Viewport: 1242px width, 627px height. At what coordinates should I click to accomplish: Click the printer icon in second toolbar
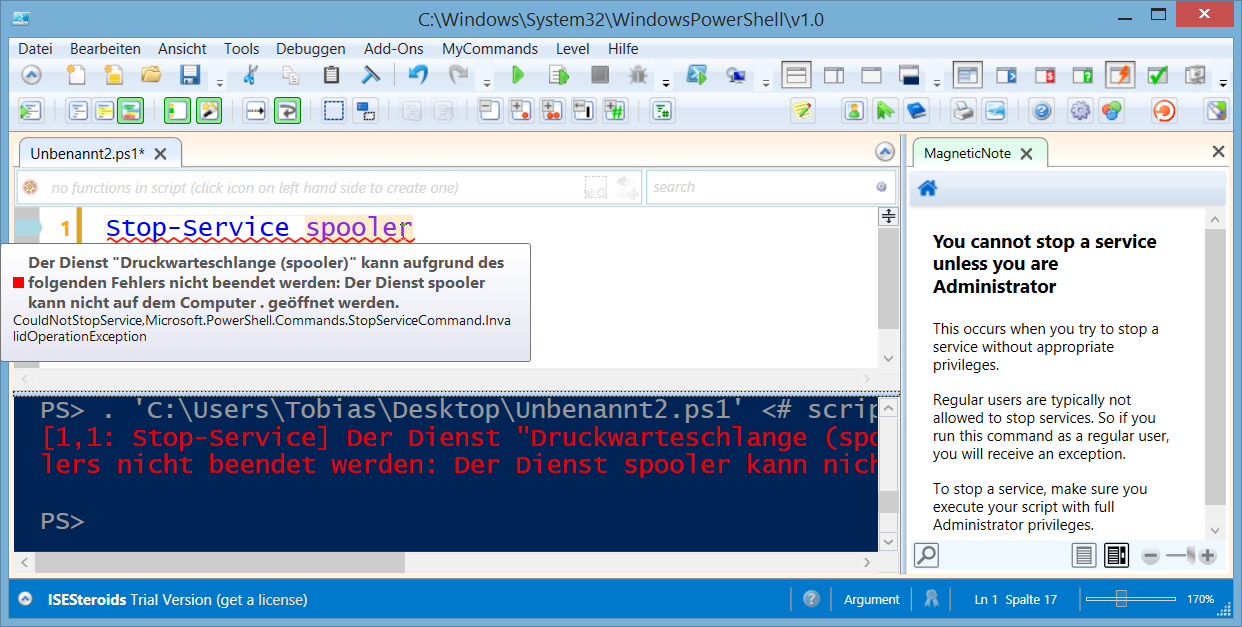962,111
